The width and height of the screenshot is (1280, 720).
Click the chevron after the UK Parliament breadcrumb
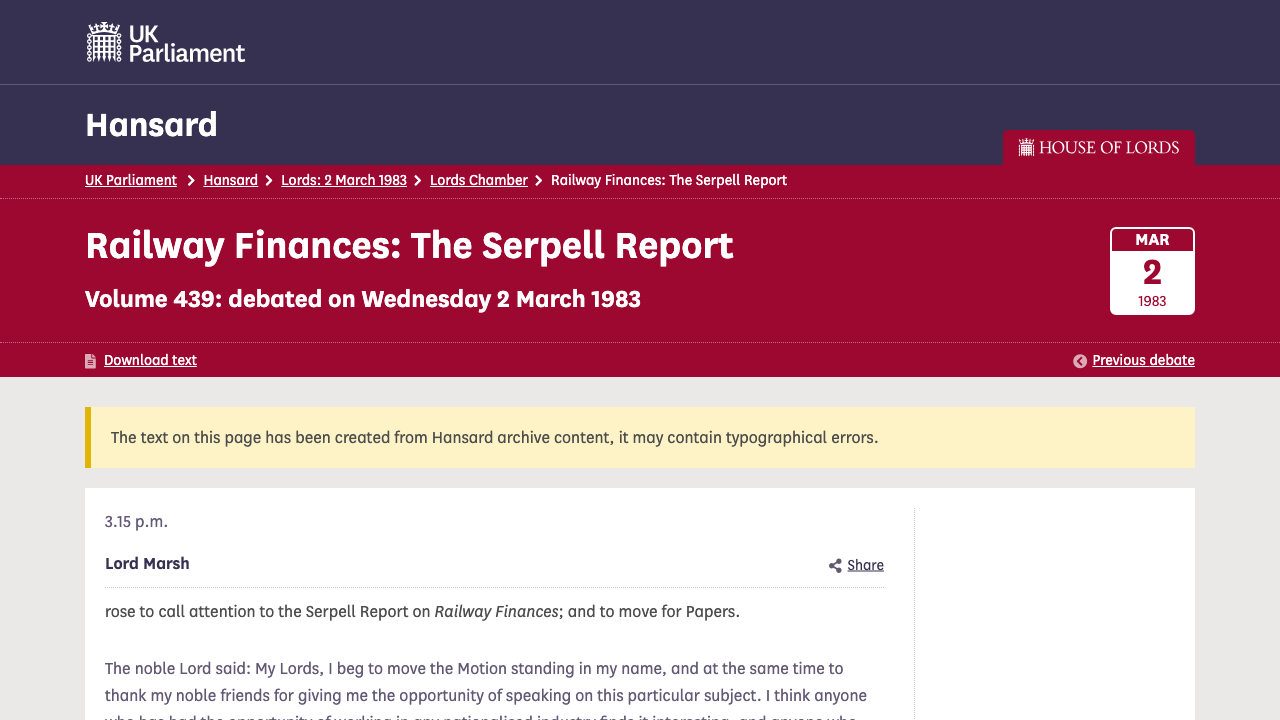(189, 180)
